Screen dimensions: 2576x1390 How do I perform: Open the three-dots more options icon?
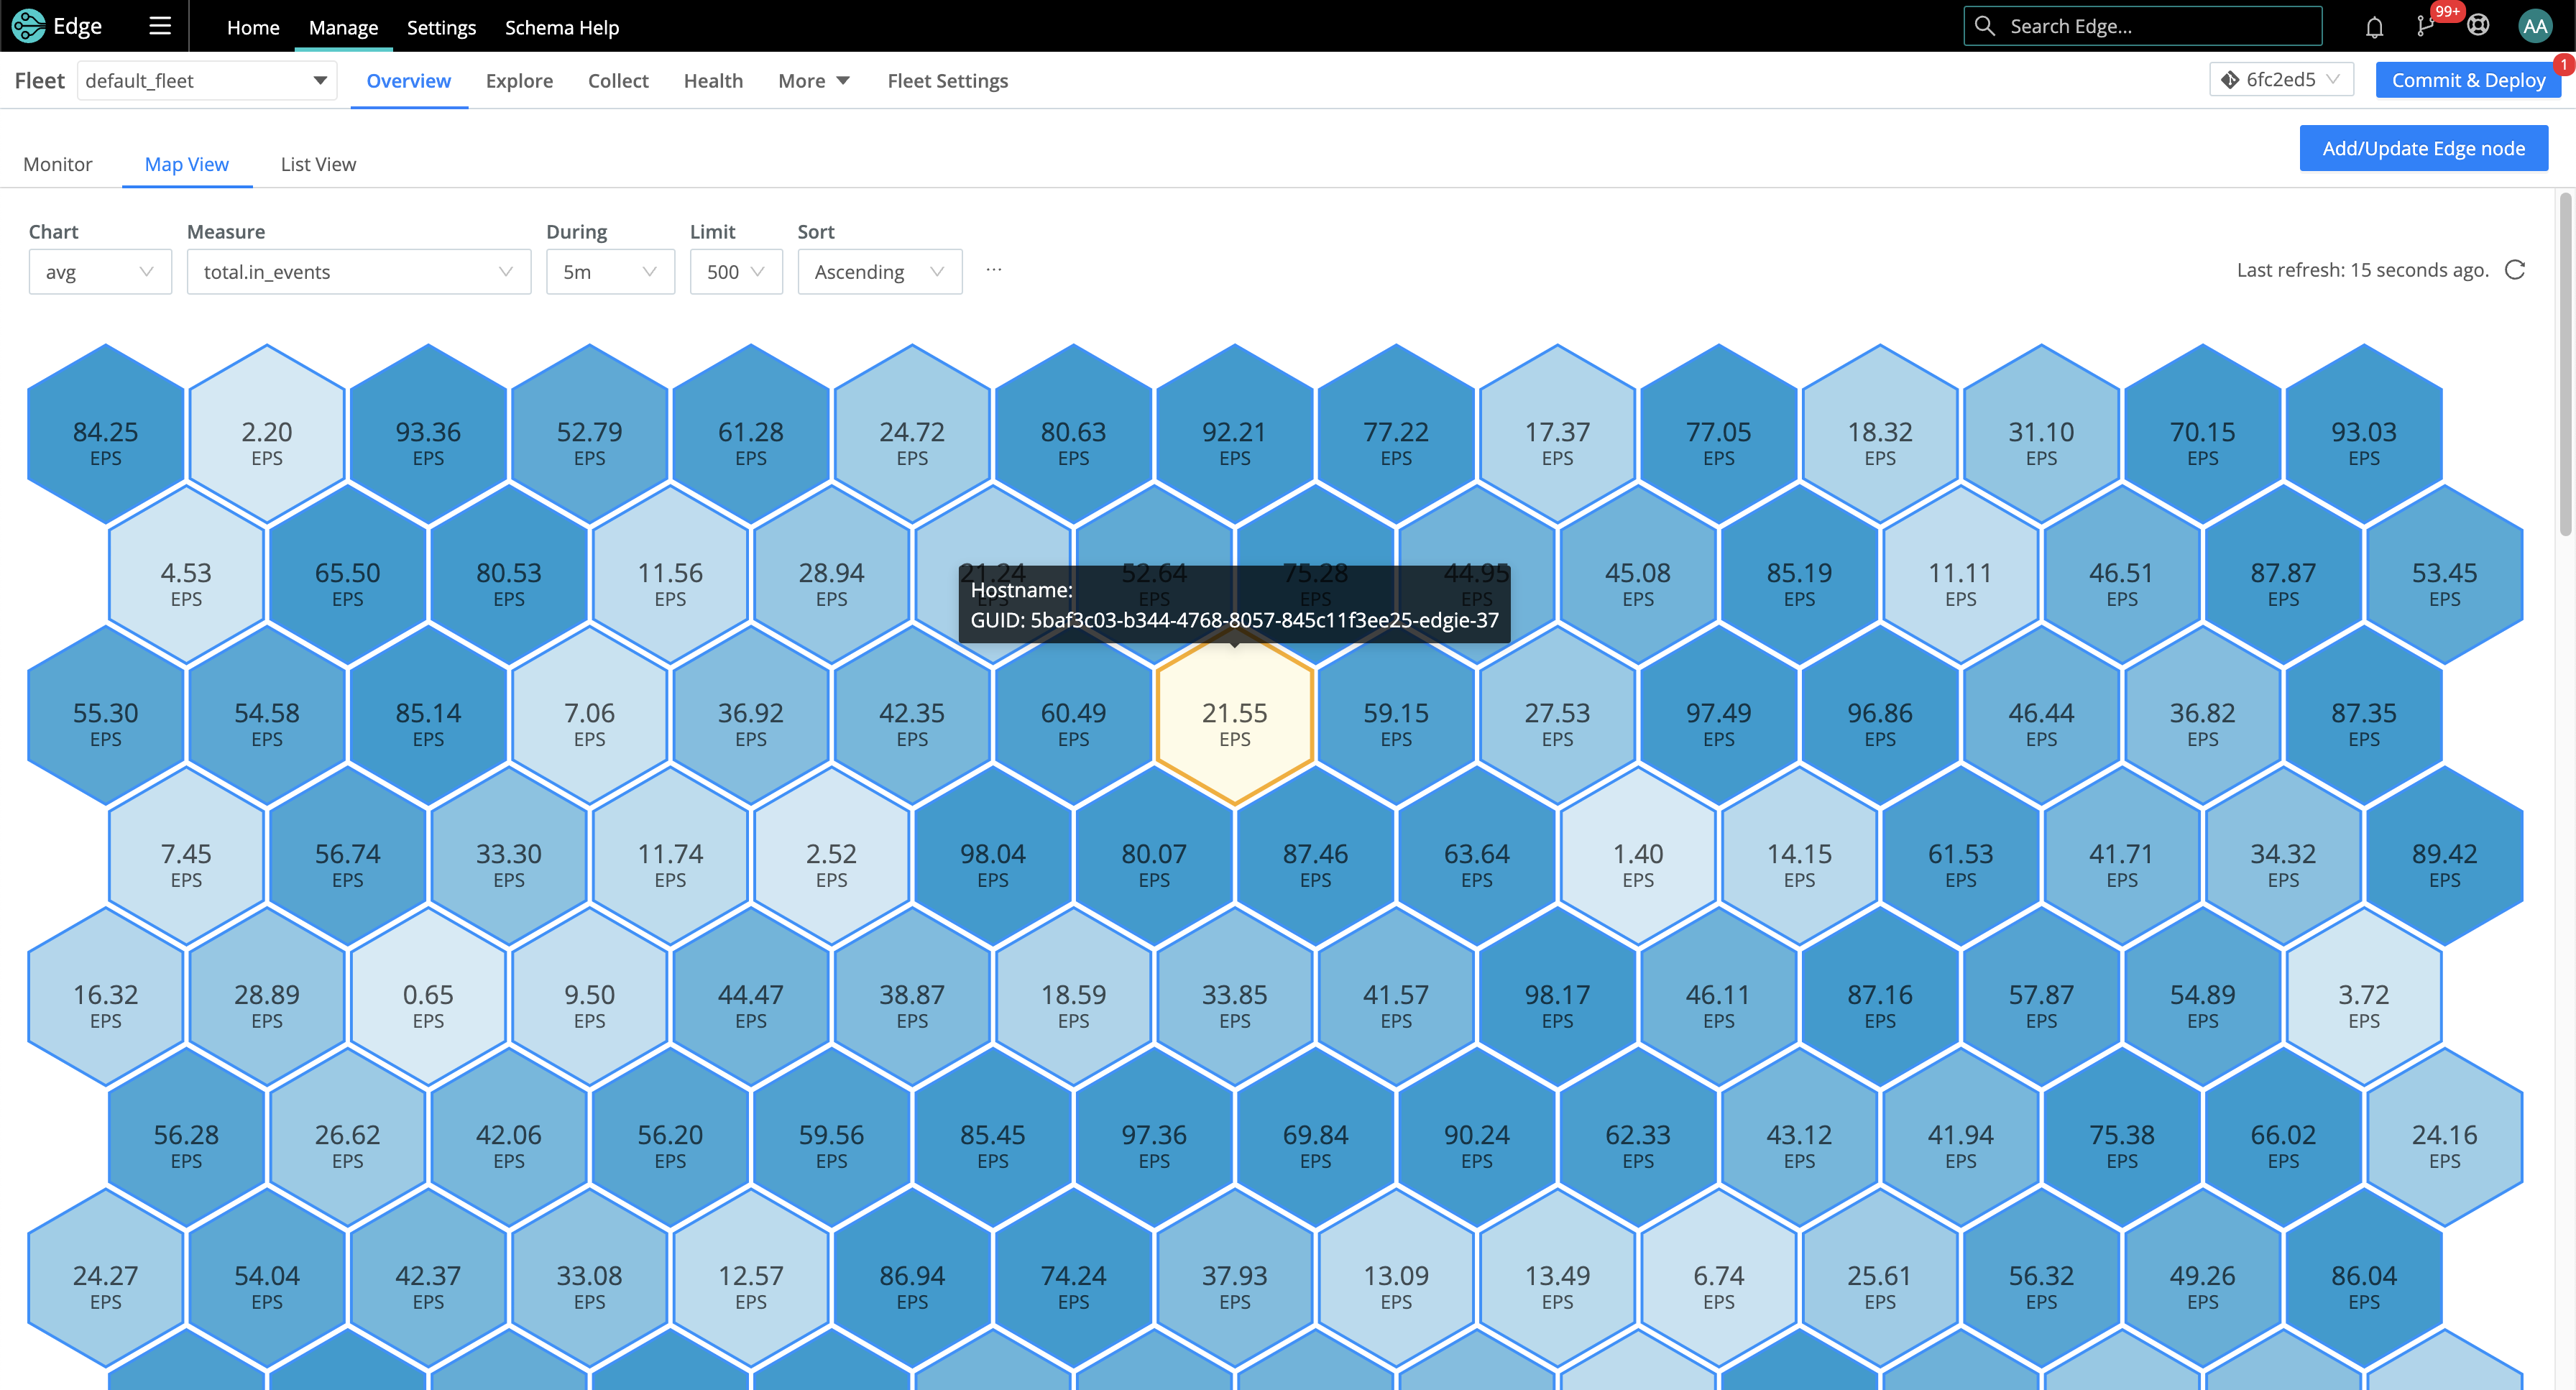993,270
